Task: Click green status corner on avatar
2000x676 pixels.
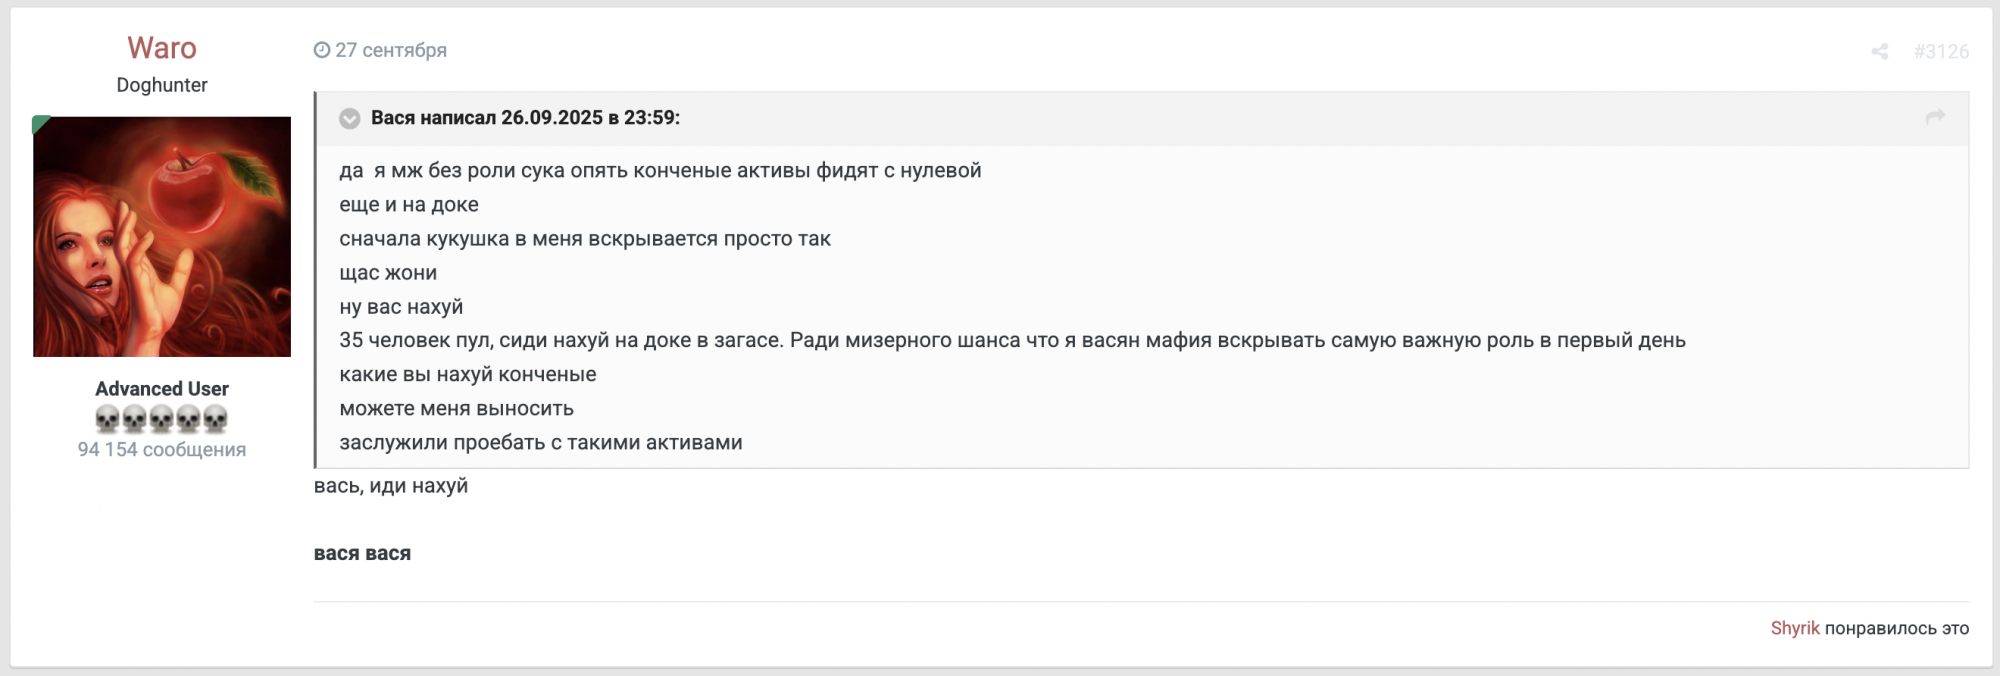Action: click(x=39, y=123)
